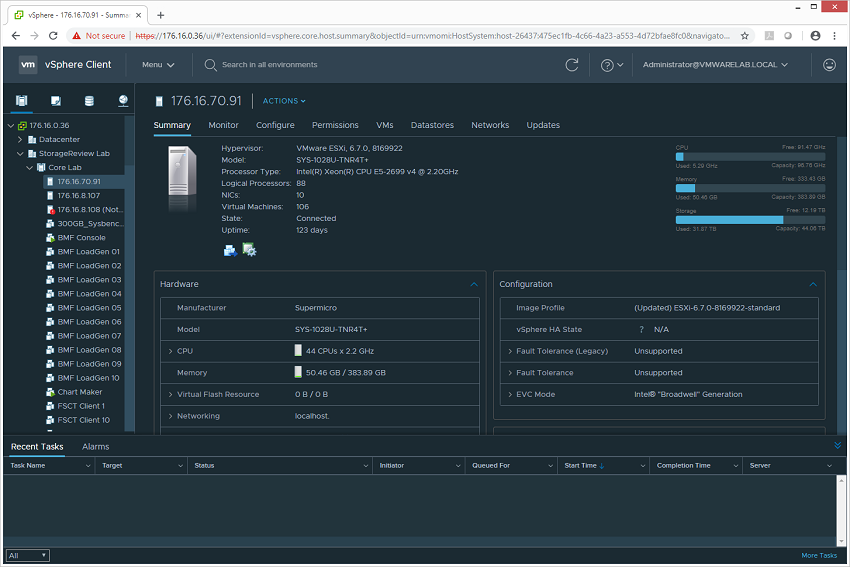The height and width of the screenshot is (567, 850).
Task: Click the Chart Maker VM icon
Action: click(50, 392)
